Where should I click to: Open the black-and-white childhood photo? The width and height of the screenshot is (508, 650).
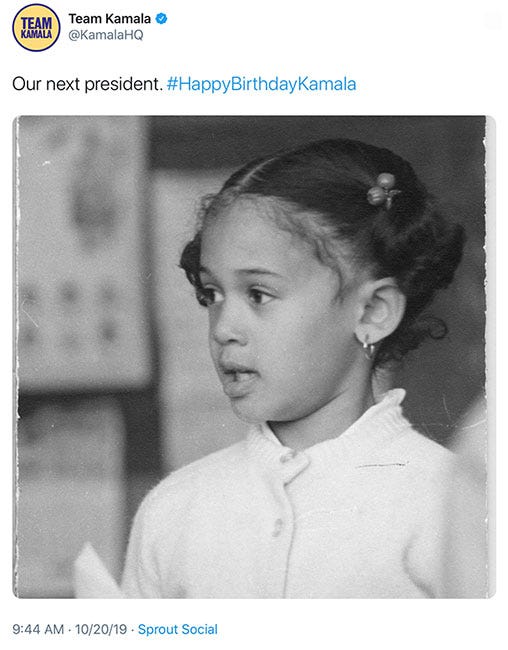tap(254, 357)
